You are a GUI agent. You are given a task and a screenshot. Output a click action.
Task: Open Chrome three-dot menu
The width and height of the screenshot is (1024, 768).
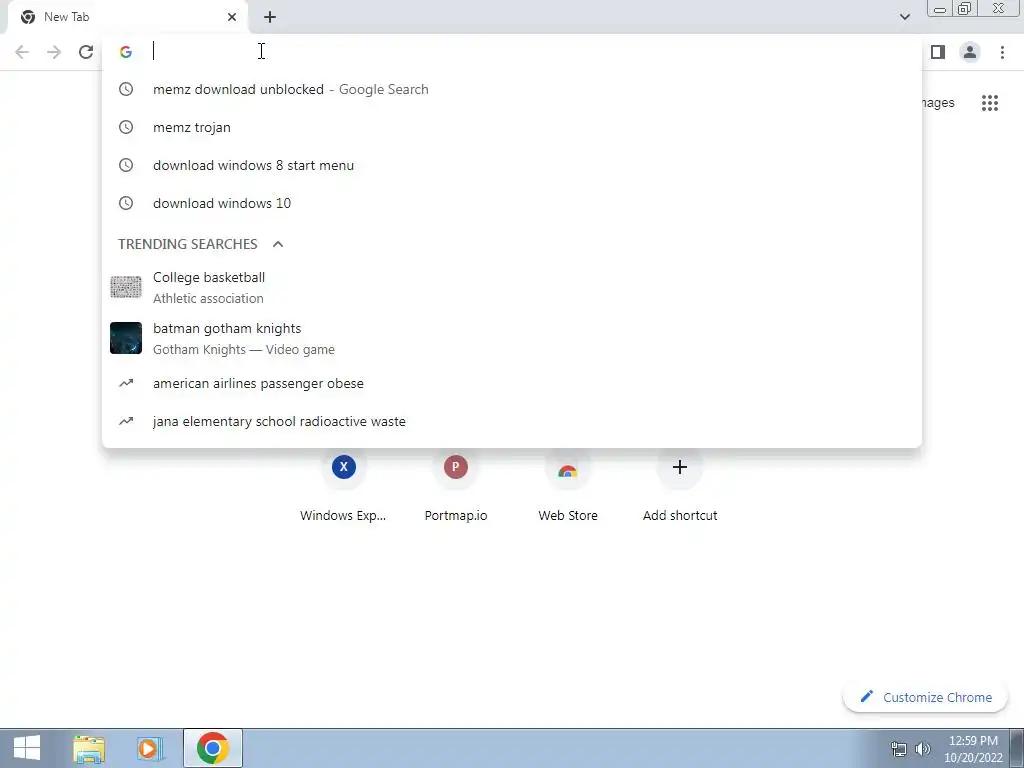tap(1002, 52)
